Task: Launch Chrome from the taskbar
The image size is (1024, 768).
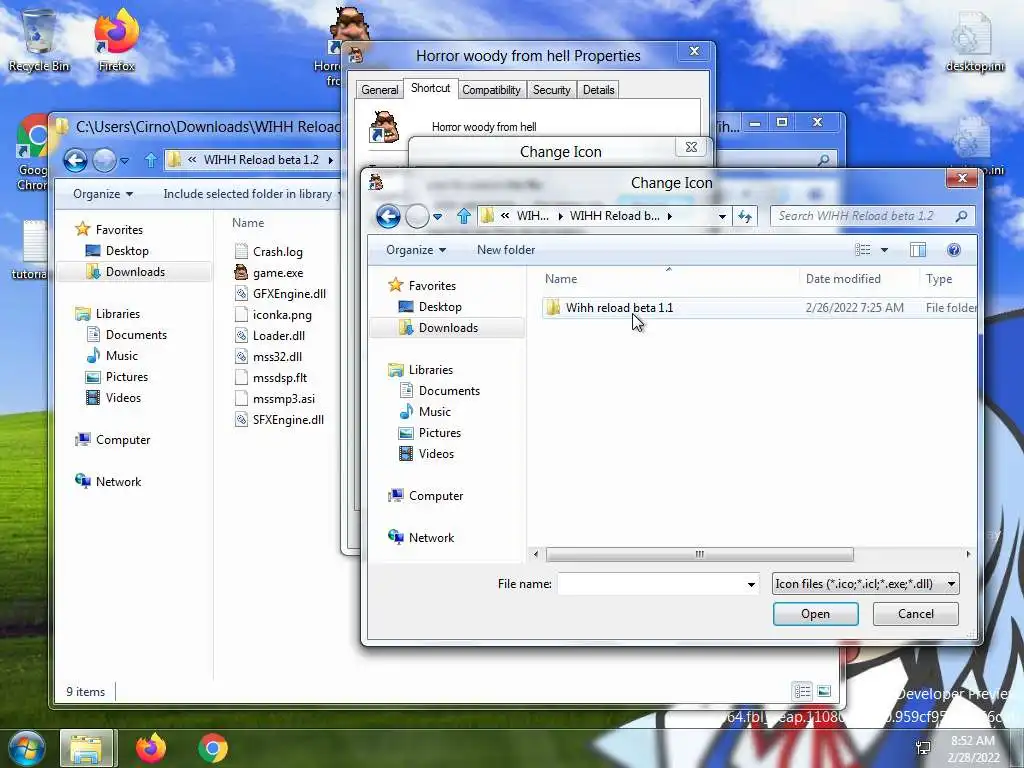Action: coord(213,748)
